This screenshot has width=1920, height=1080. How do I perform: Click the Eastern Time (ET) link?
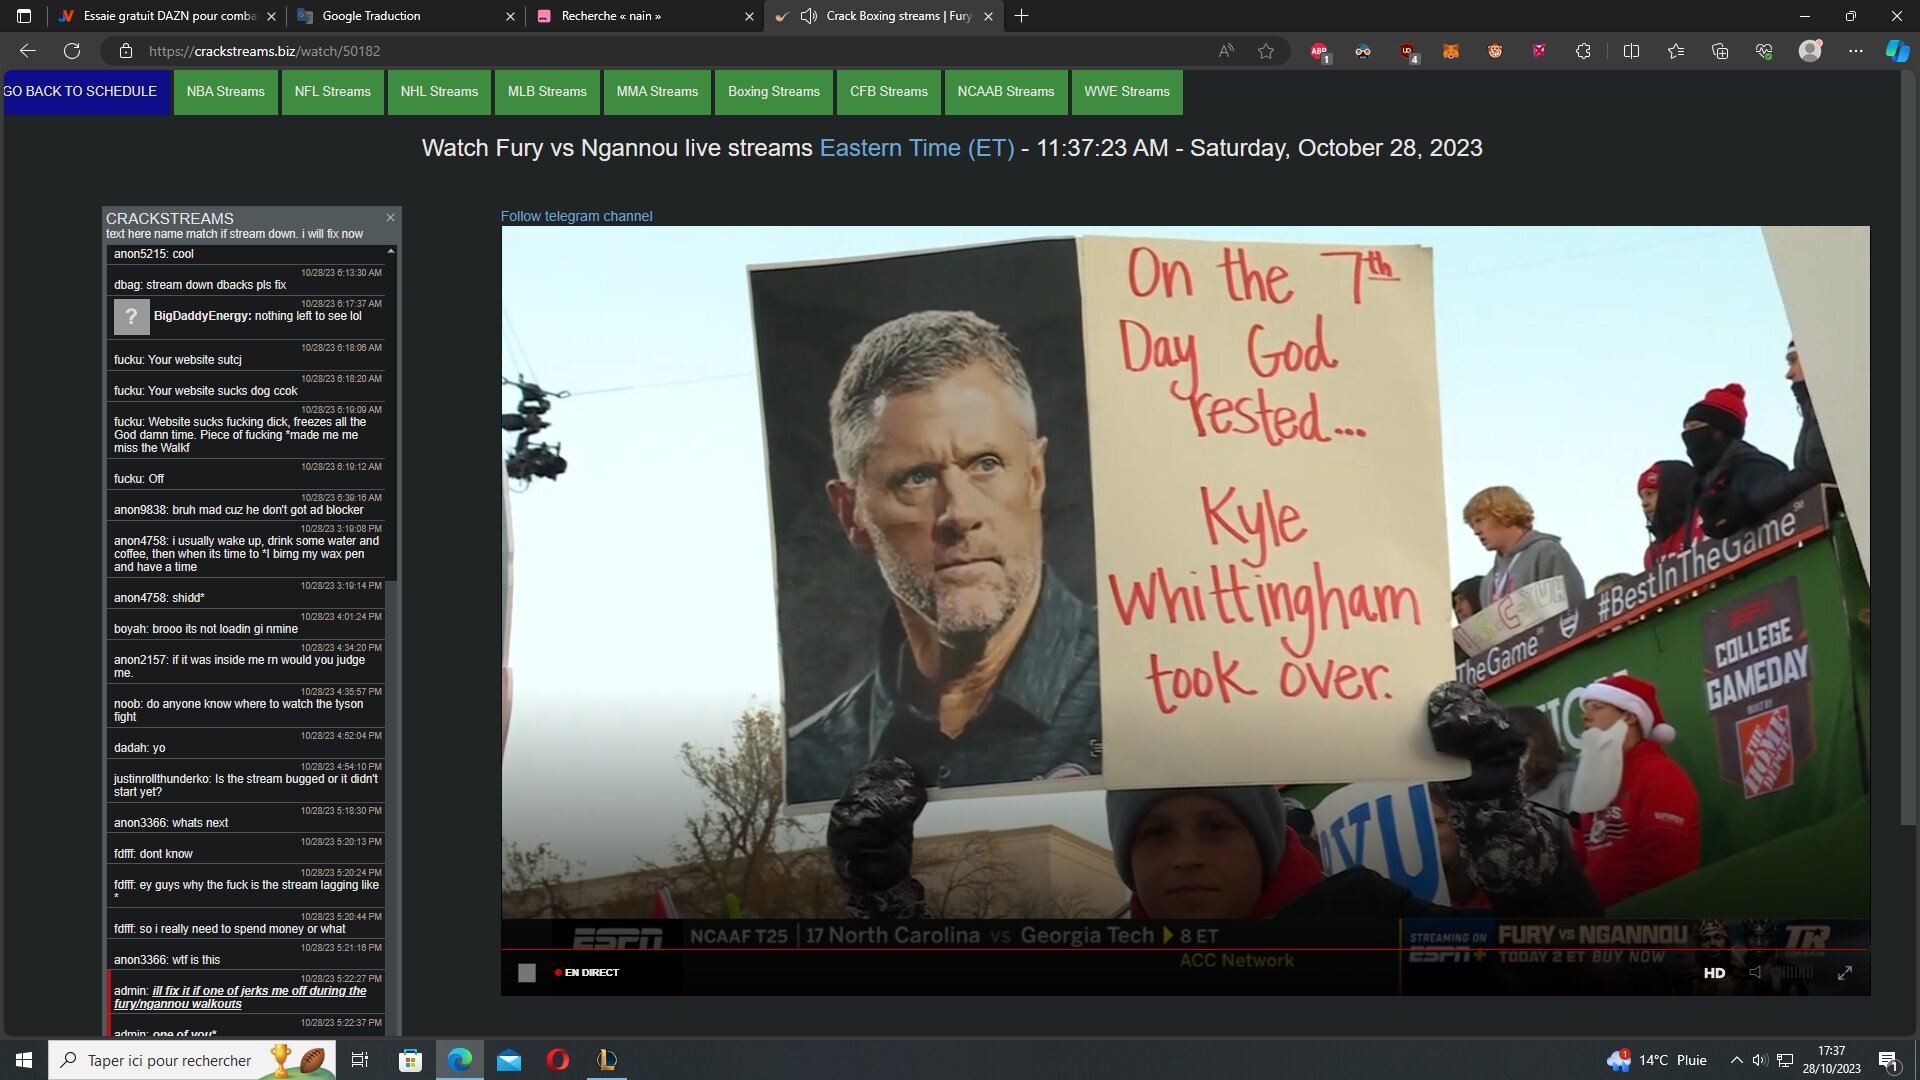click(917, 148)
